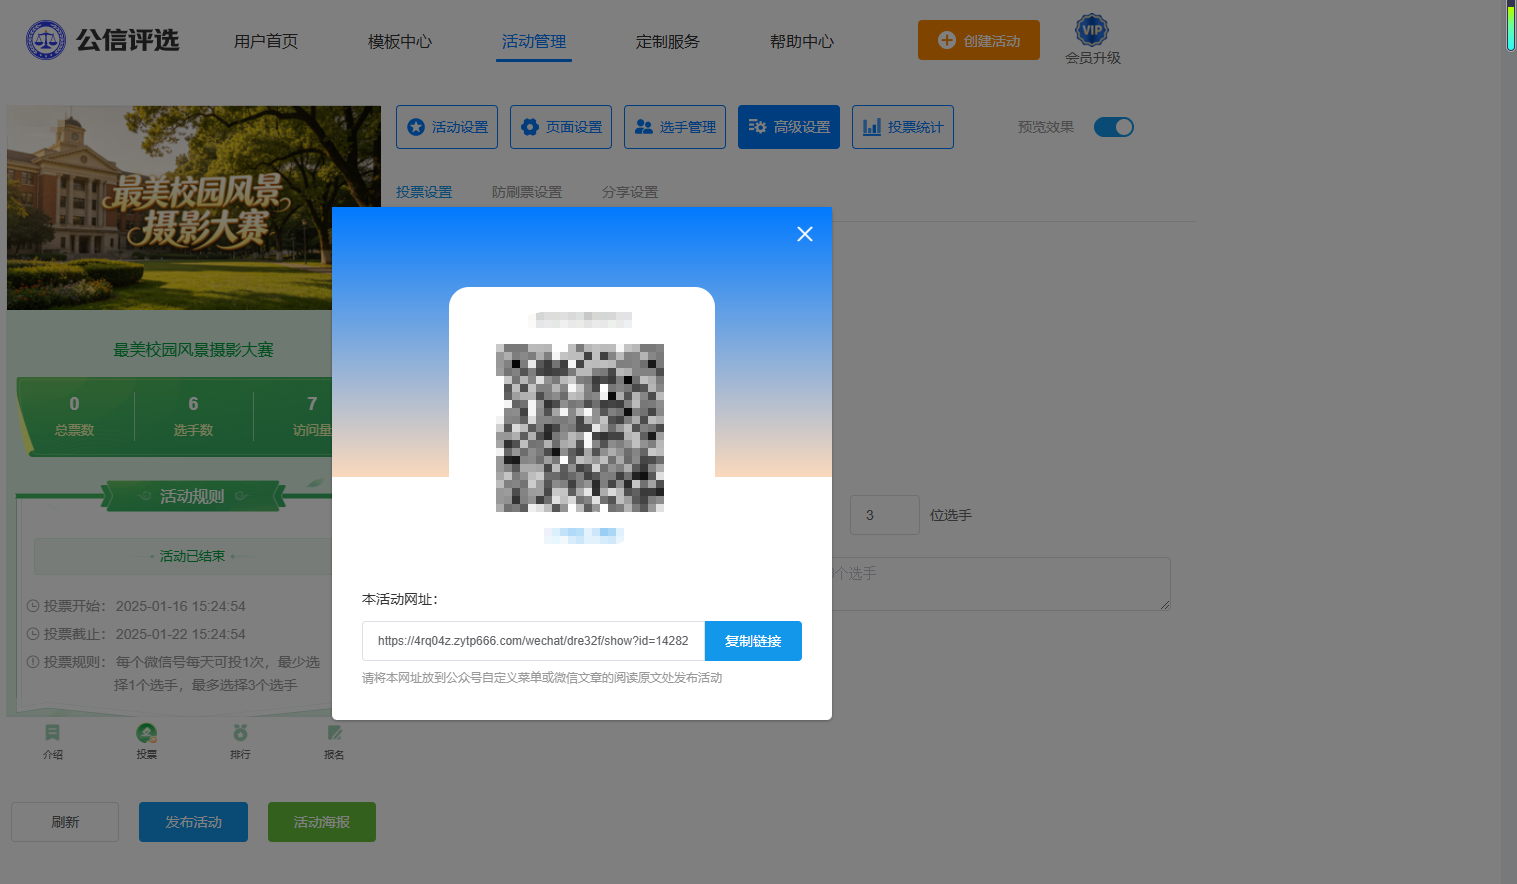Click the 投票开始 date line

pyautogui.click(x=136, y=606)
